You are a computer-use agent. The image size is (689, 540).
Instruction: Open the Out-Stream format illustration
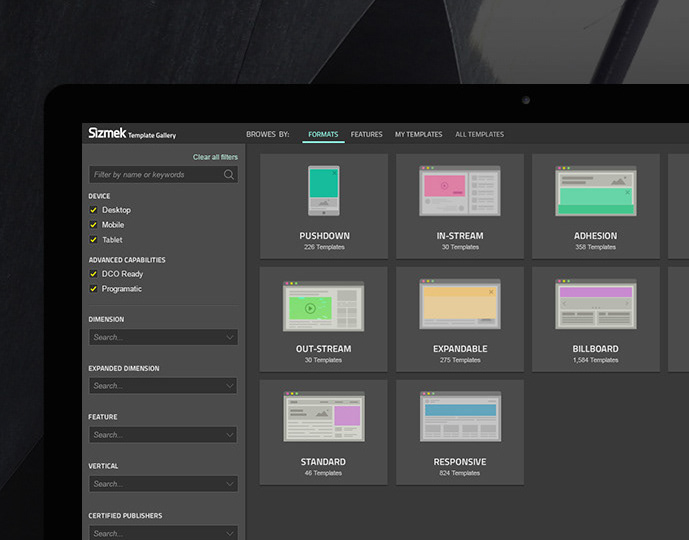pos(323,306)
